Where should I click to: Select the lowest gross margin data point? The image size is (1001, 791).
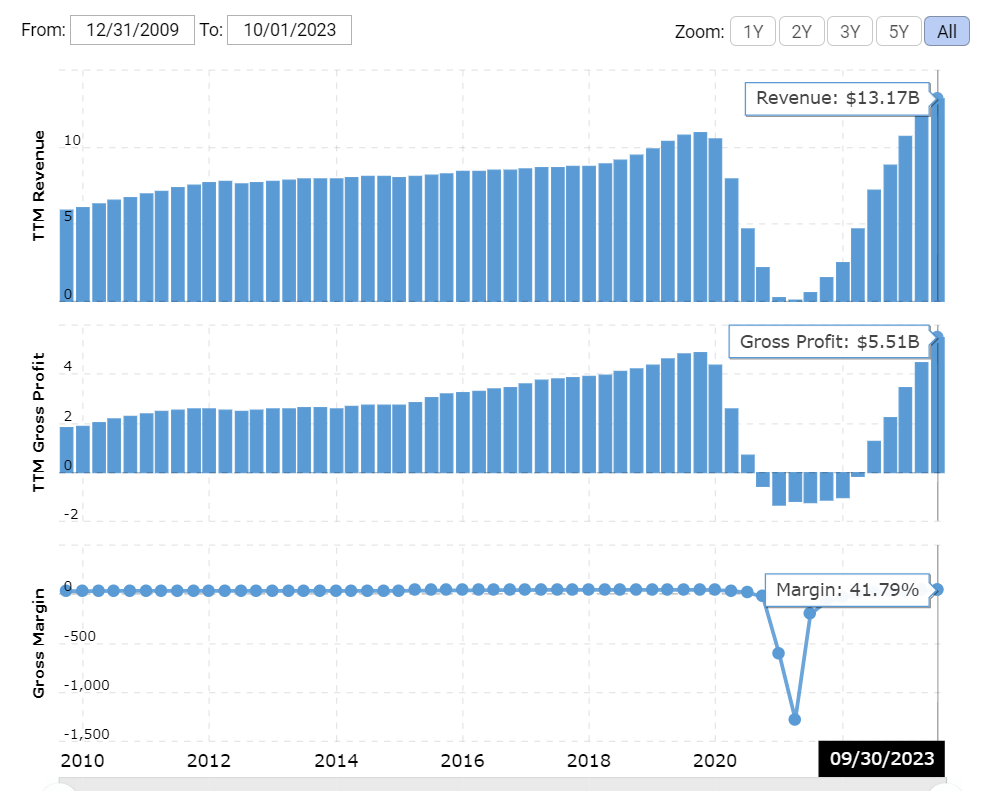tap(795, 719)
